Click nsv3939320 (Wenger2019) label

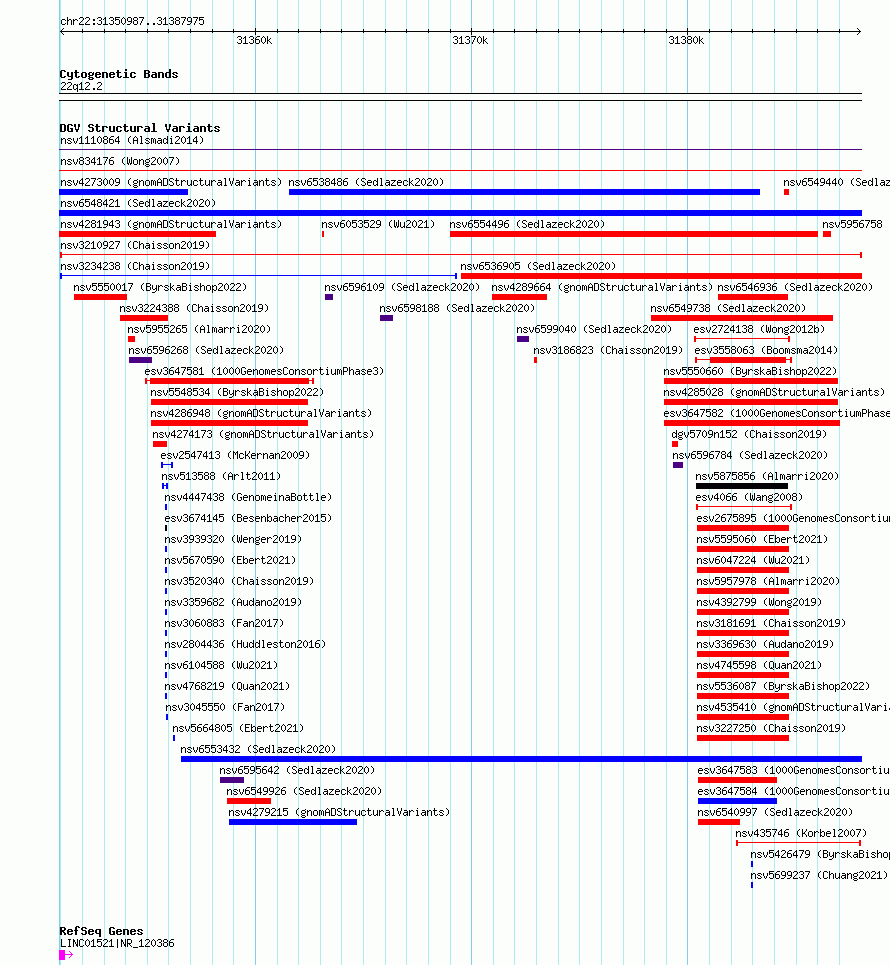pyautogui.click(x=233, y=539)
